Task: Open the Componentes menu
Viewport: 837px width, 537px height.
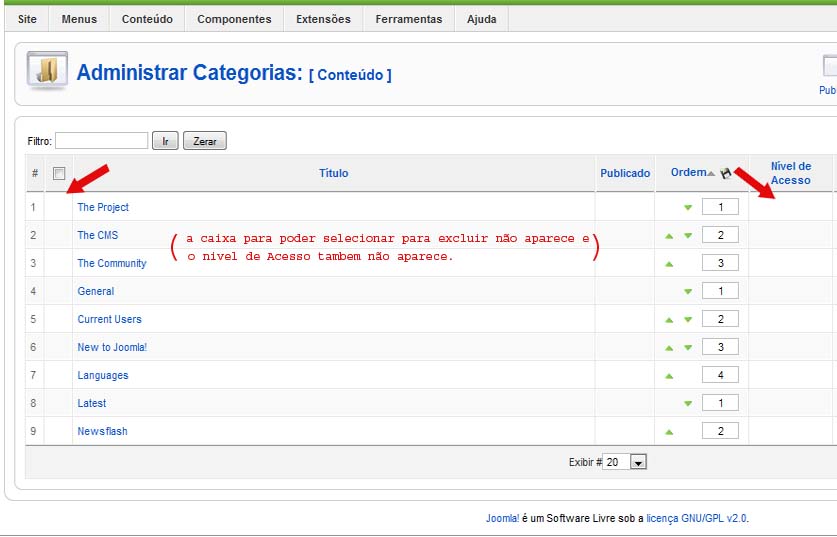Action: click(x=234, y=19)
